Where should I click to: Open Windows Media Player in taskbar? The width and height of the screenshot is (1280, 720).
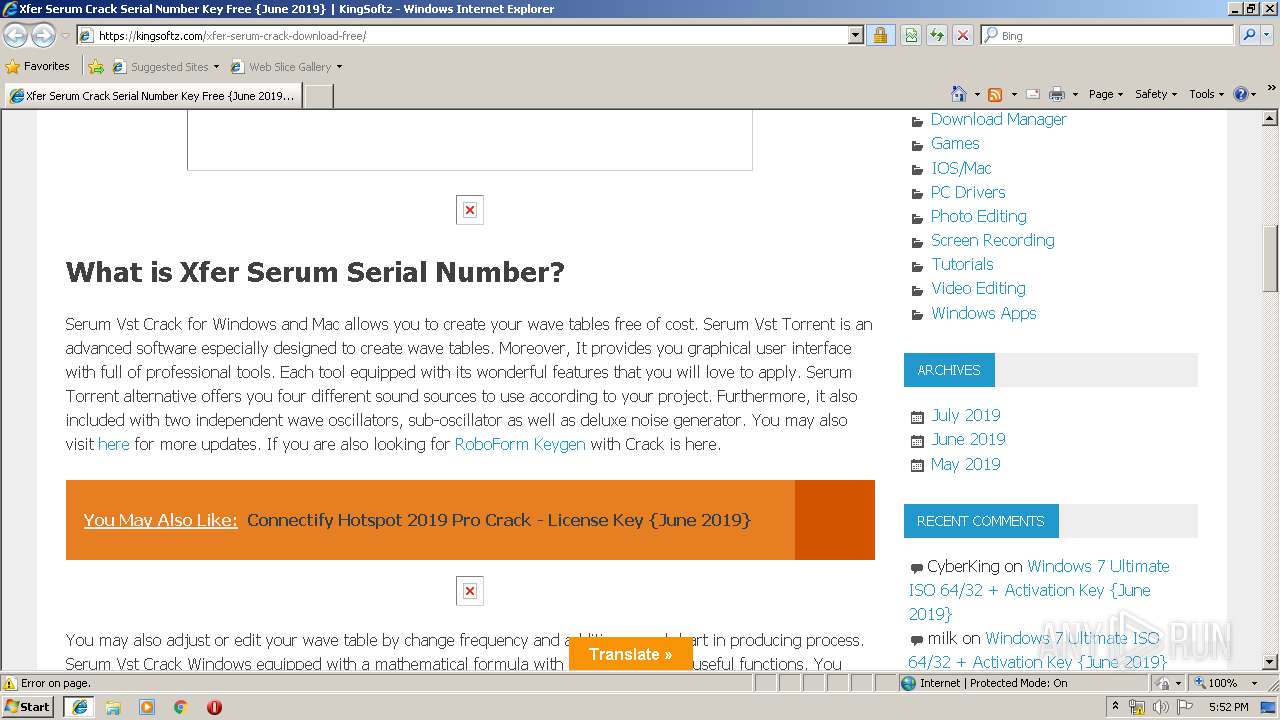[147, 707]
